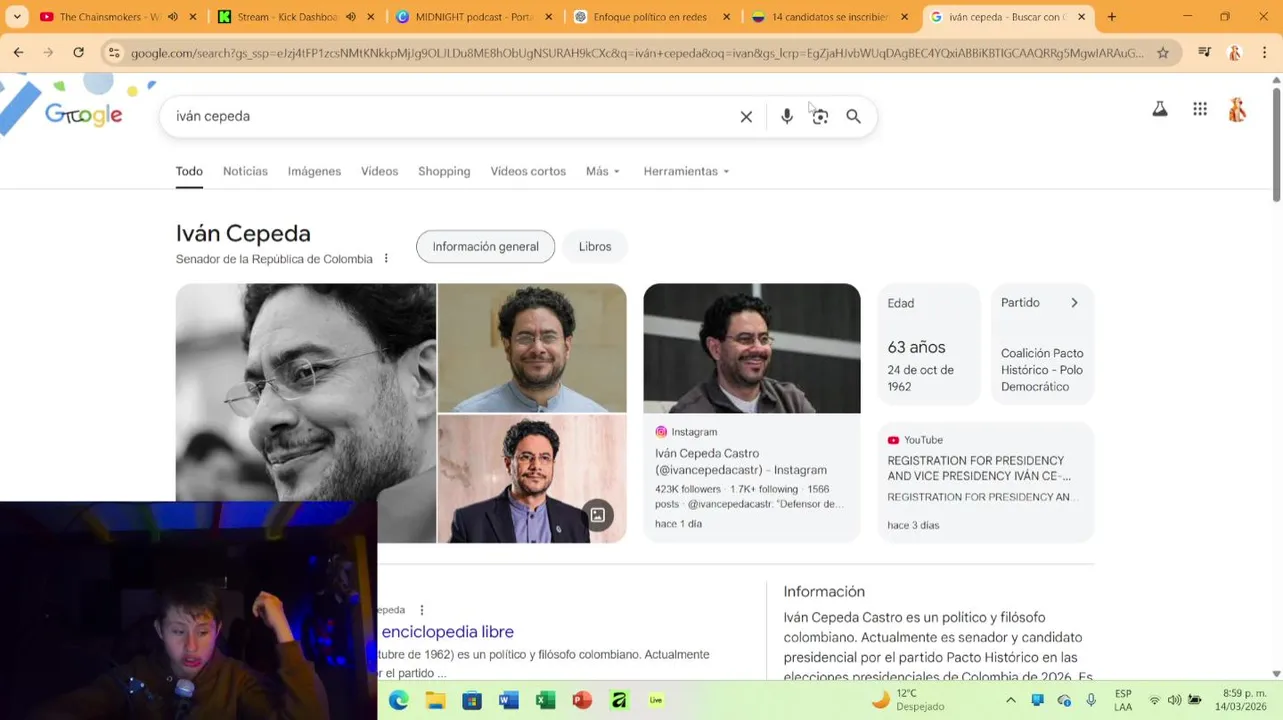Click the browser address bar URL
Image resolution: width=1283 pixels, height=720 pixels.
click(x=637, y=53)
